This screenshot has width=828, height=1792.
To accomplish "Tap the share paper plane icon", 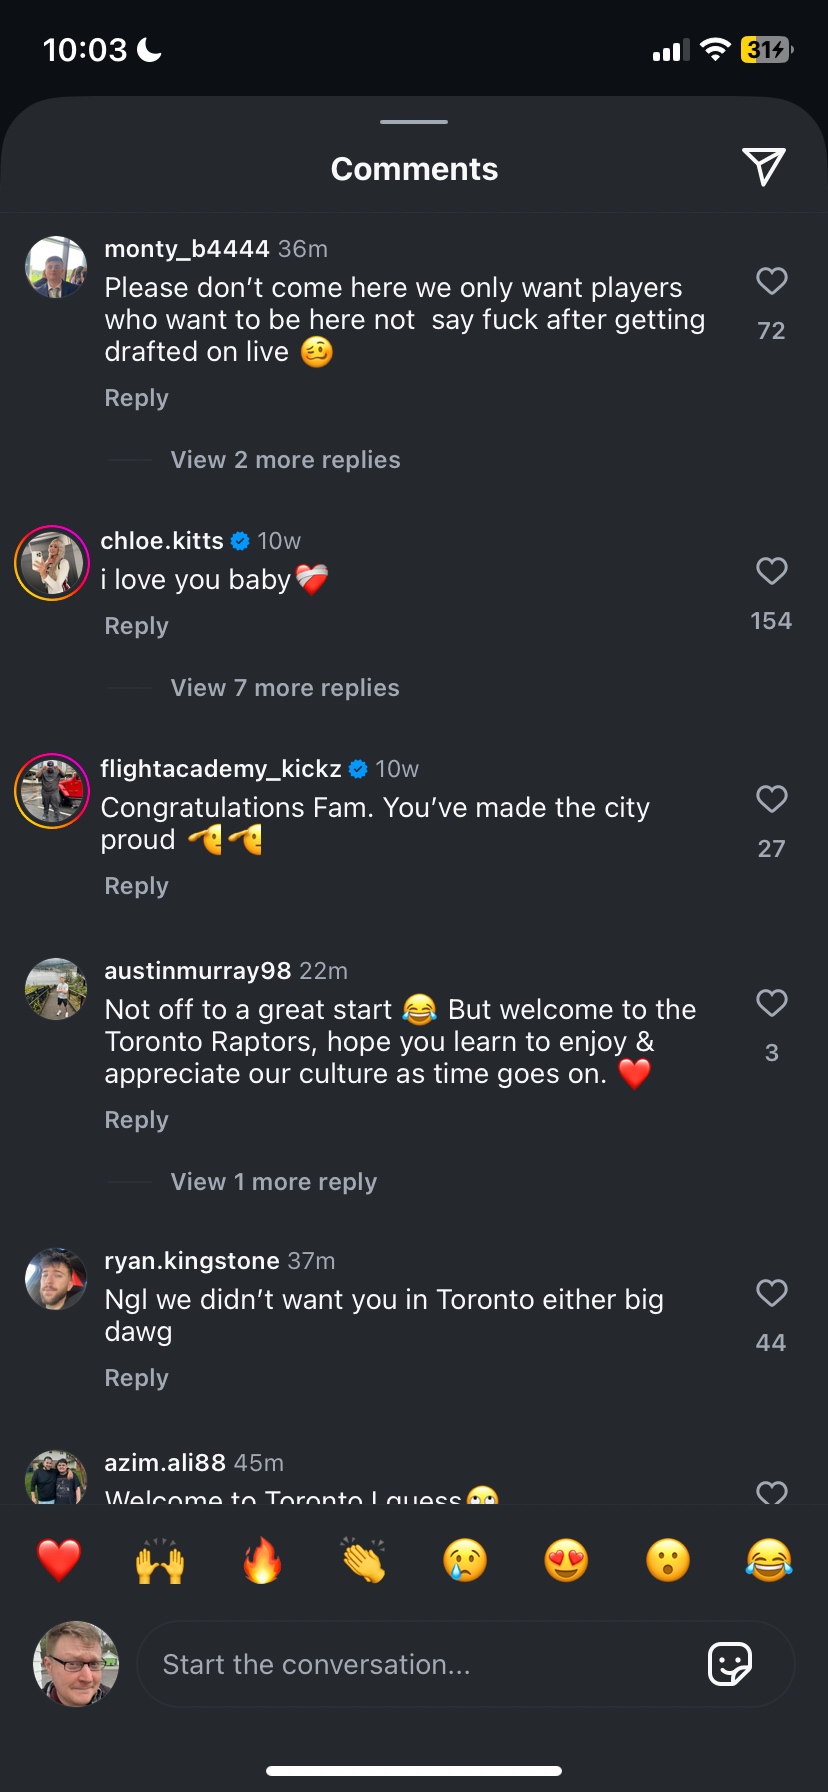I will (763, 167).
